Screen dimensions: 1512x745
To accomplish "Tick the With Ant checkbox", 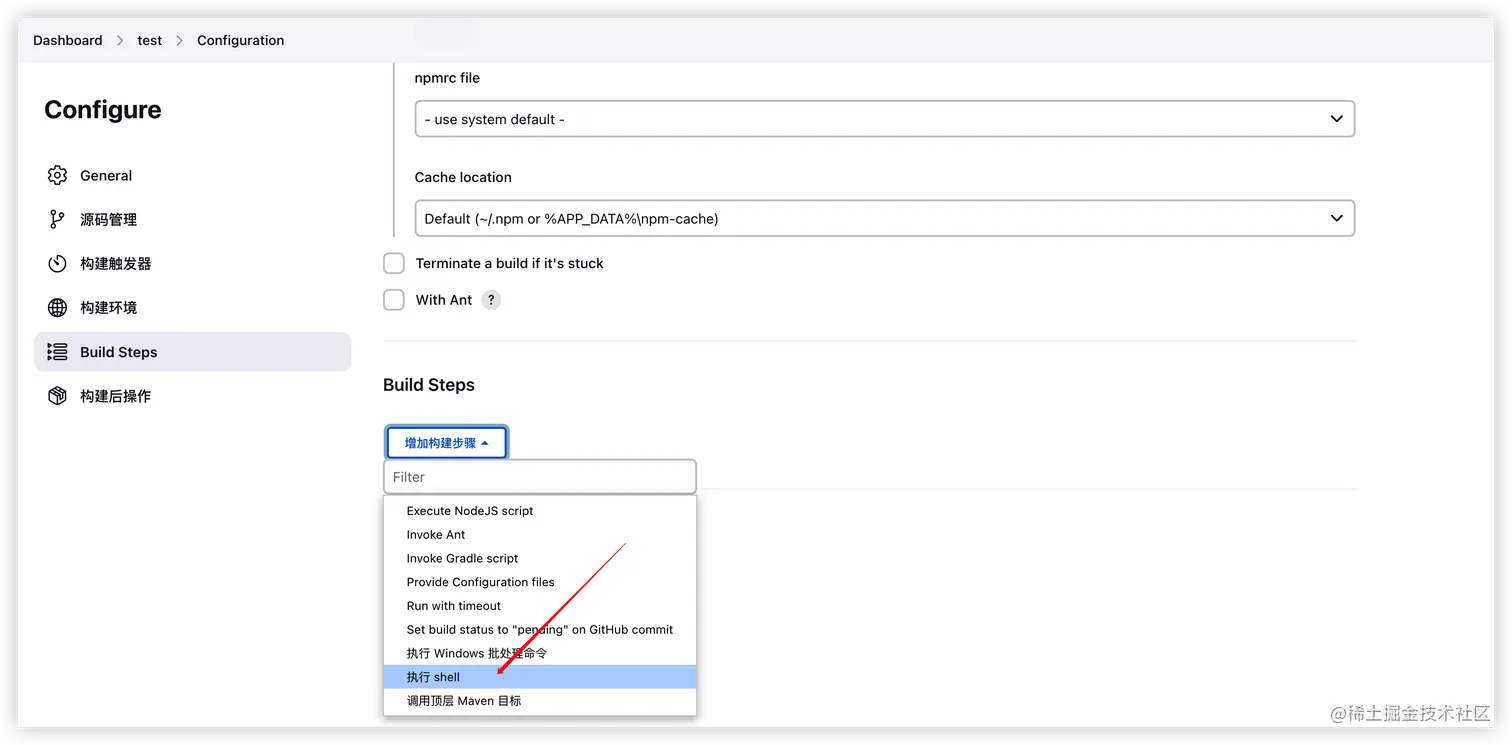I will coord(394,300).
